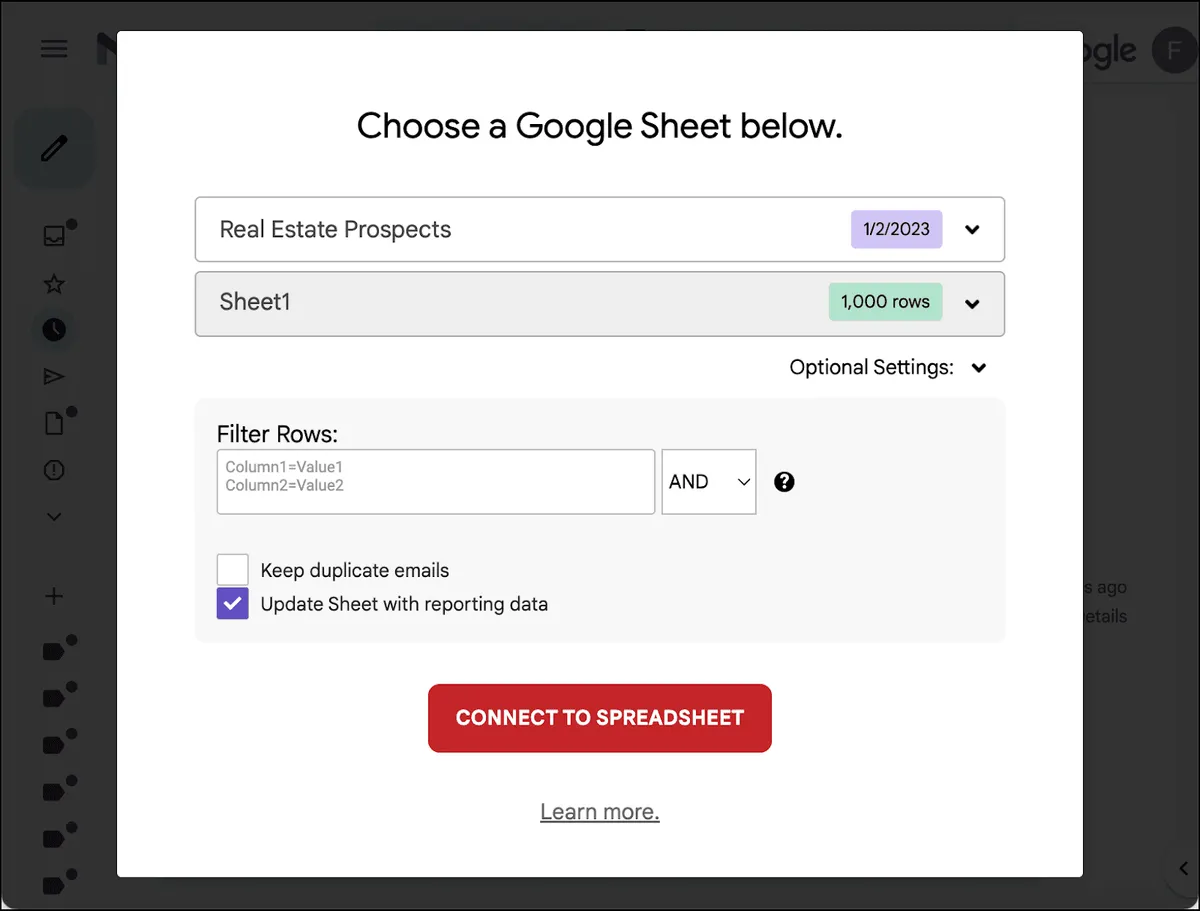Uncheck Update Sheet with reporting data
The image size is (1200, 911).
tap(233, 603)
